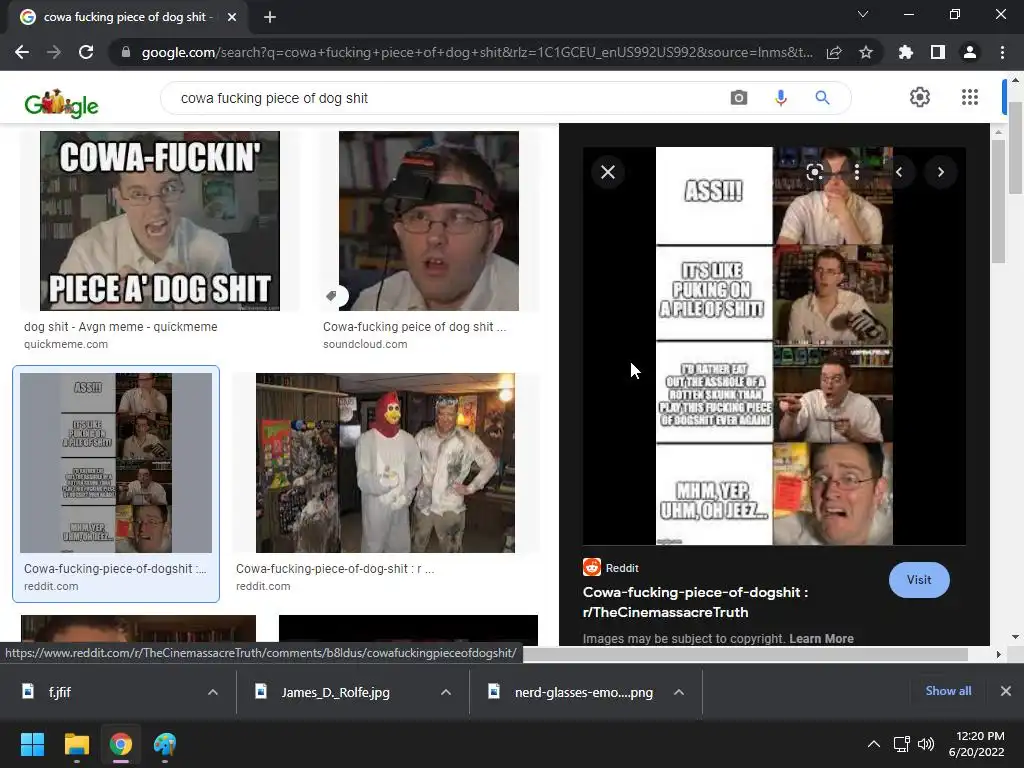The width and height of the screenshot is (1024, 768).
Task: Start voice search microphone icon
Action: point(780,98)
